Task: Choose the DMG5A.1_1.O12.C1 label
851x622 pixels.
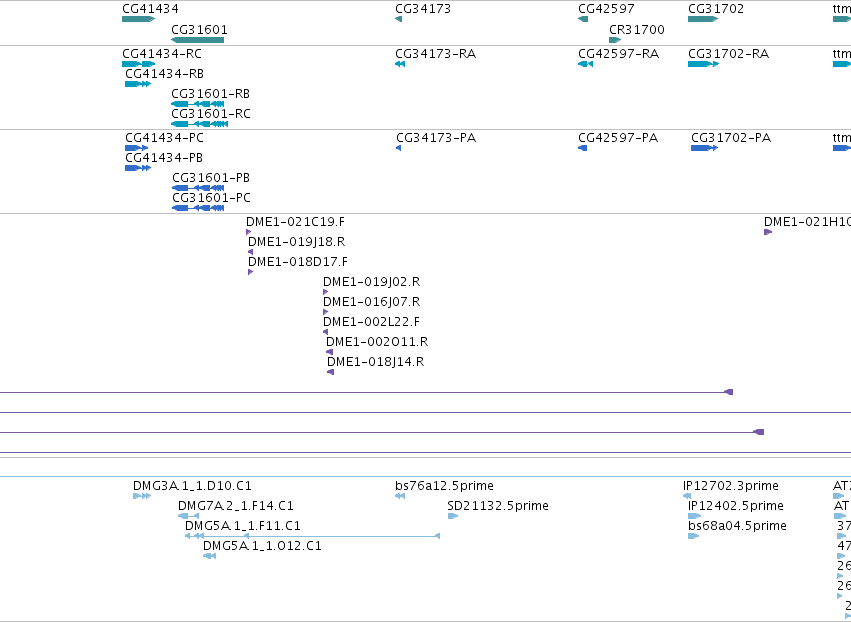Action: coord(262,547)
